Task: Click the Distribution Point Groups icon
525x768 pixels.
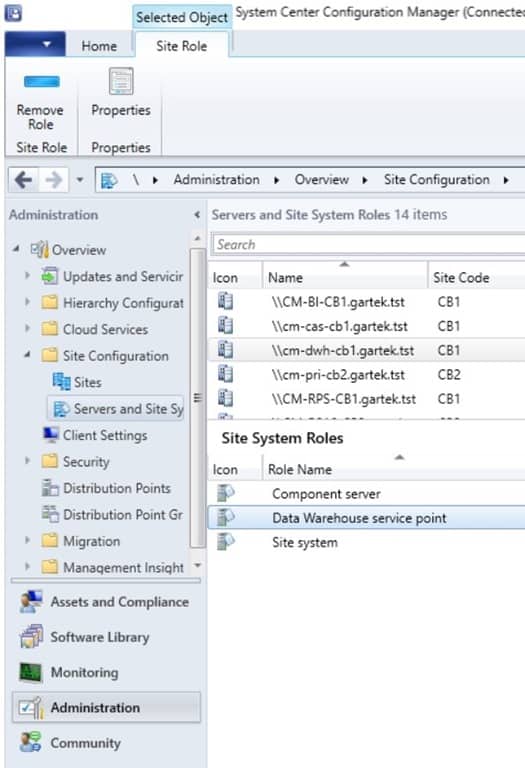Action: click(x=50, y=514)
